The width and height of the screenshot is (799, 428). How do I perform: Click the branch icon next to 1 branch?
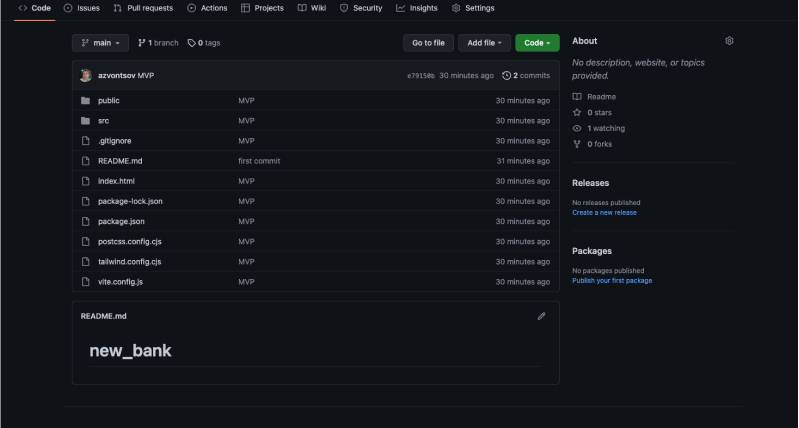[142, 43]
